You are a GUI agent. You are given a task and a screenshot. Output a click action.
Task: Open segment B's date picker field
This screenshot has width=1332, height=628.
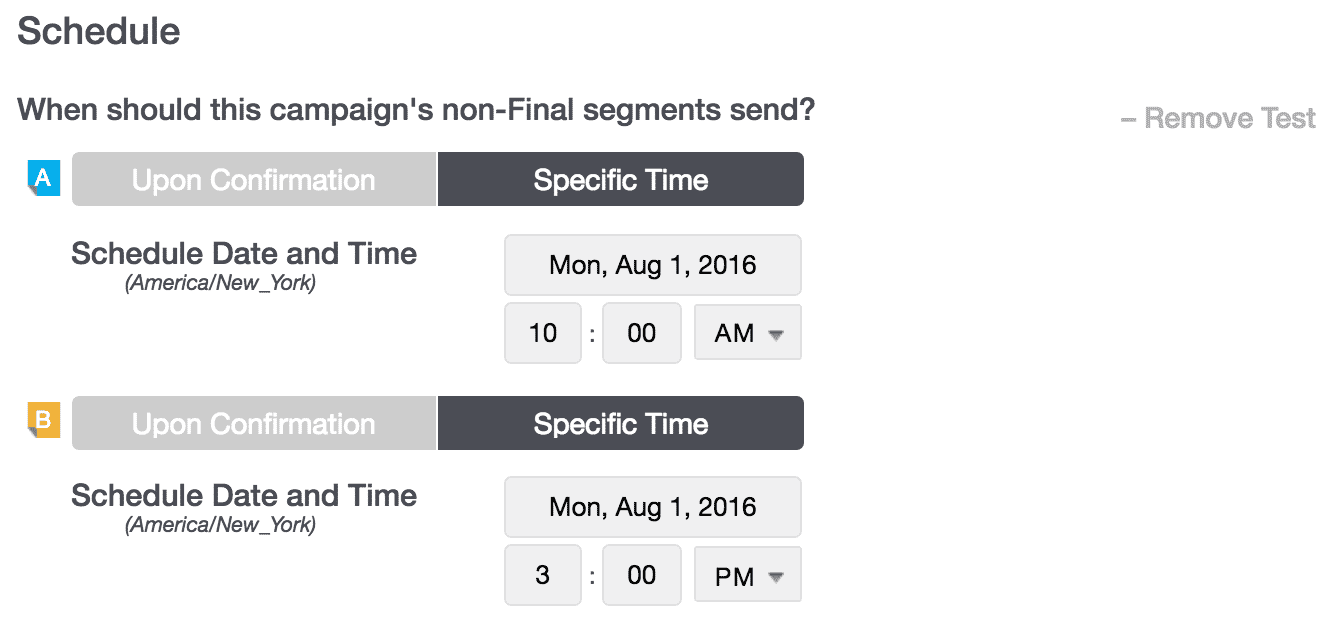tap(652, 507)
